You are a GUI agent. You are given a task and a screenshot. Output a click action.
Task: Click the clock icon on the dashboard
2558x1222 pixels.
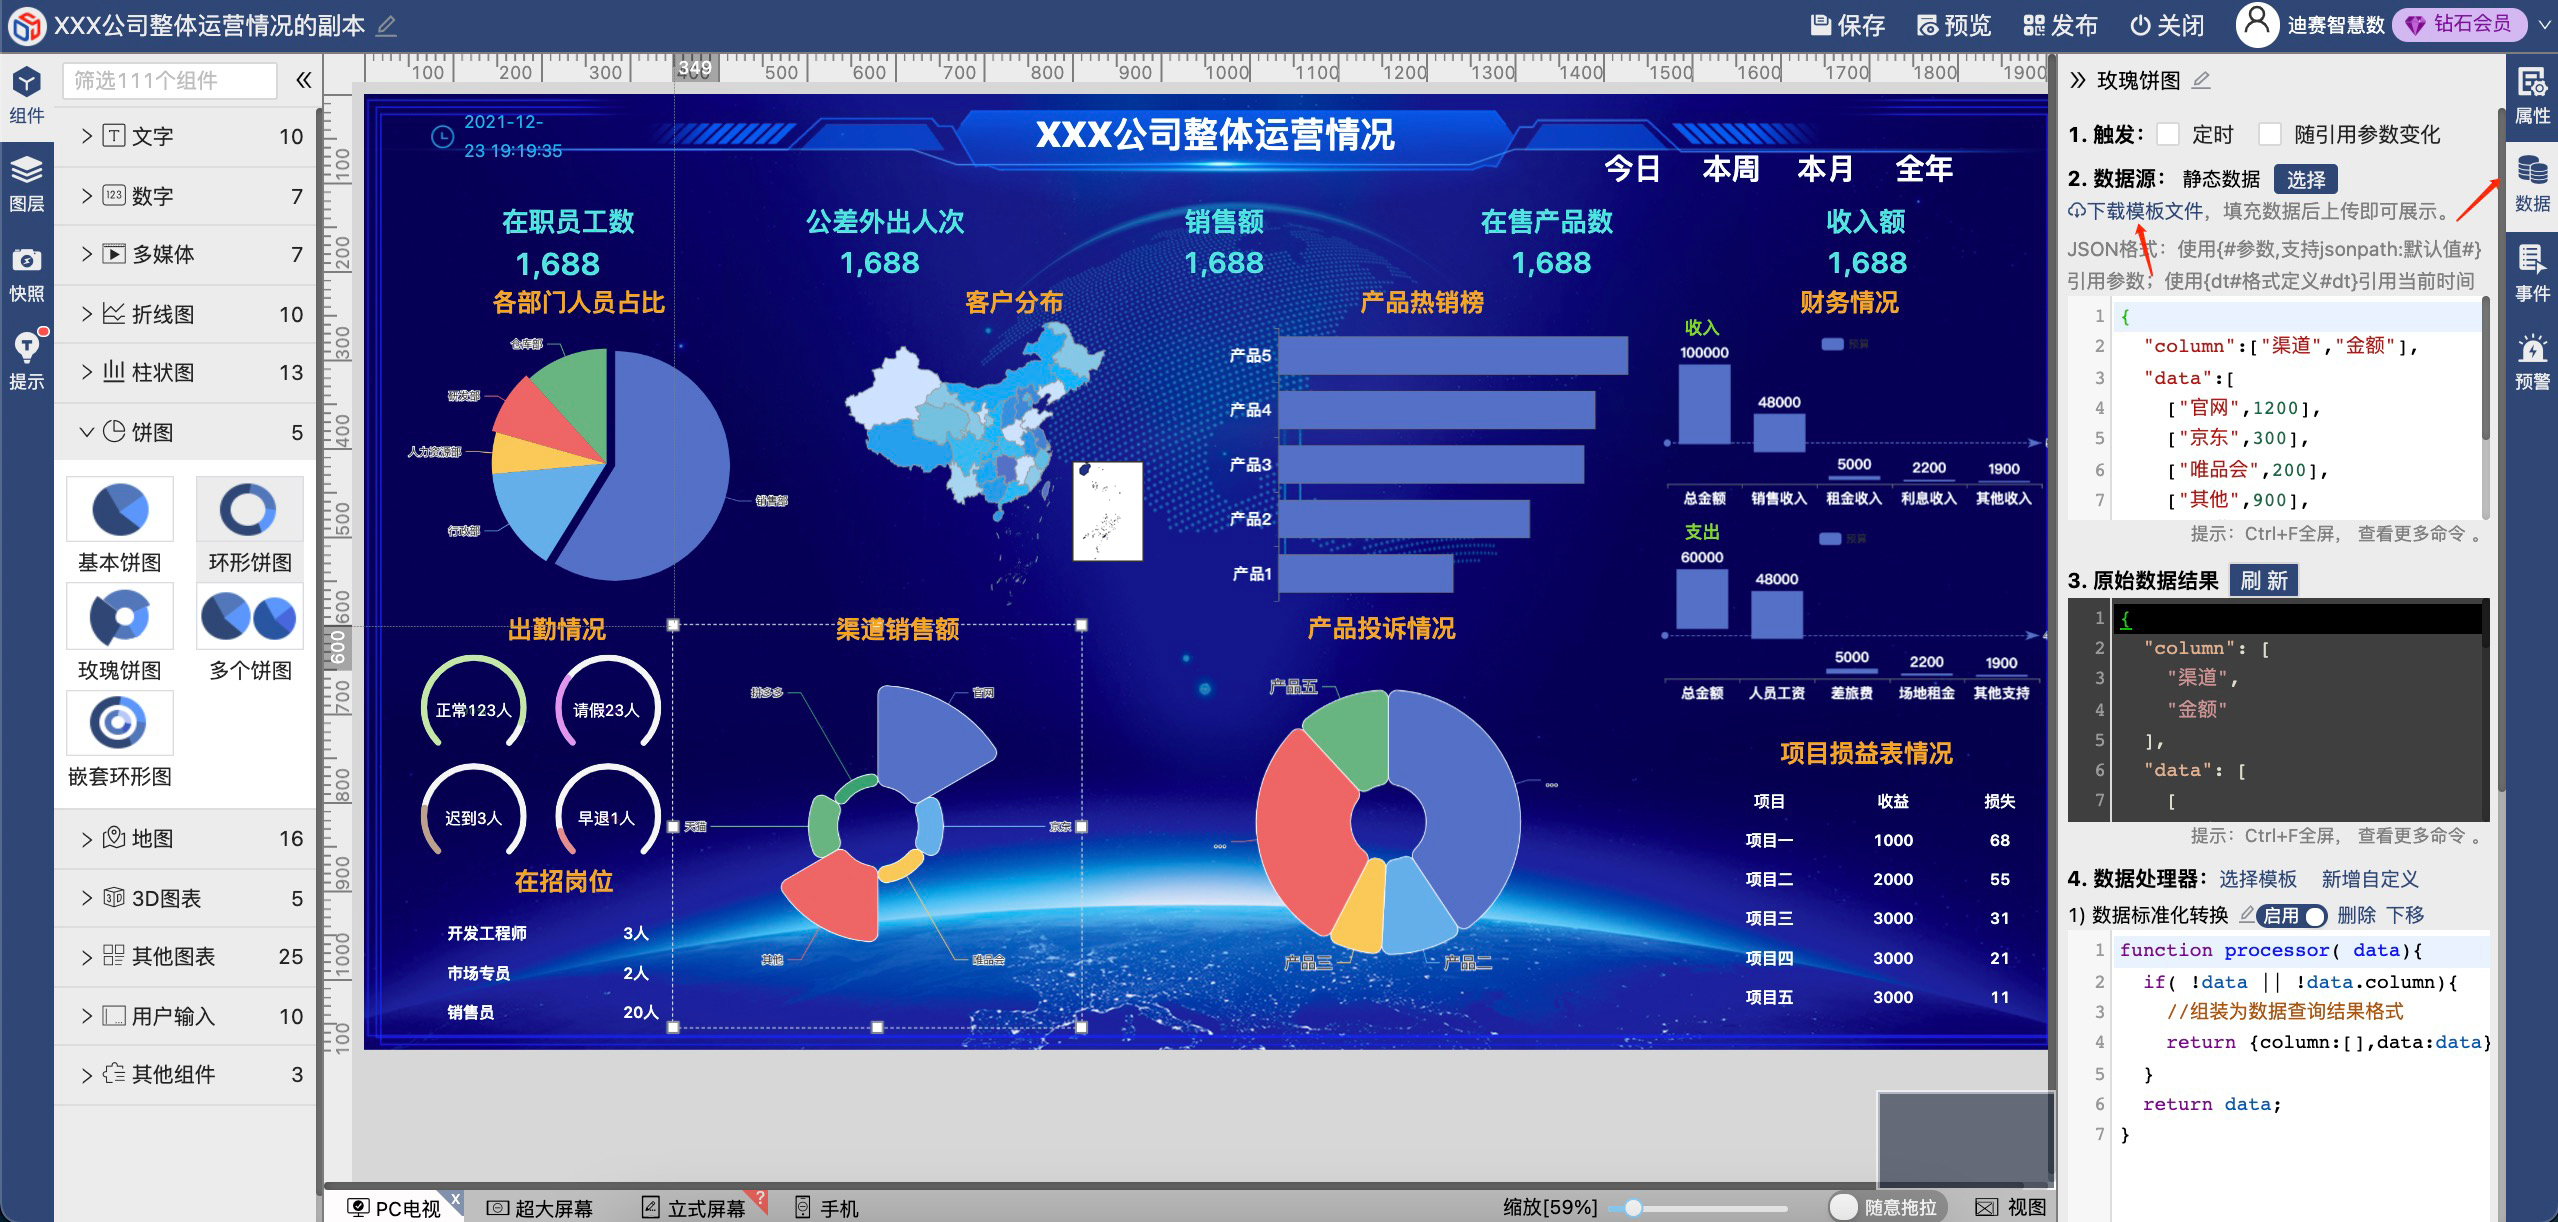[x=442, y=137]
